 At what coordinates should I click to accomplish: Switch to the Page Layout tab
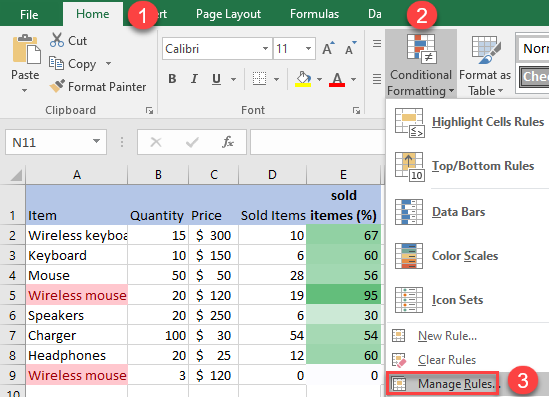pos(228,14)
